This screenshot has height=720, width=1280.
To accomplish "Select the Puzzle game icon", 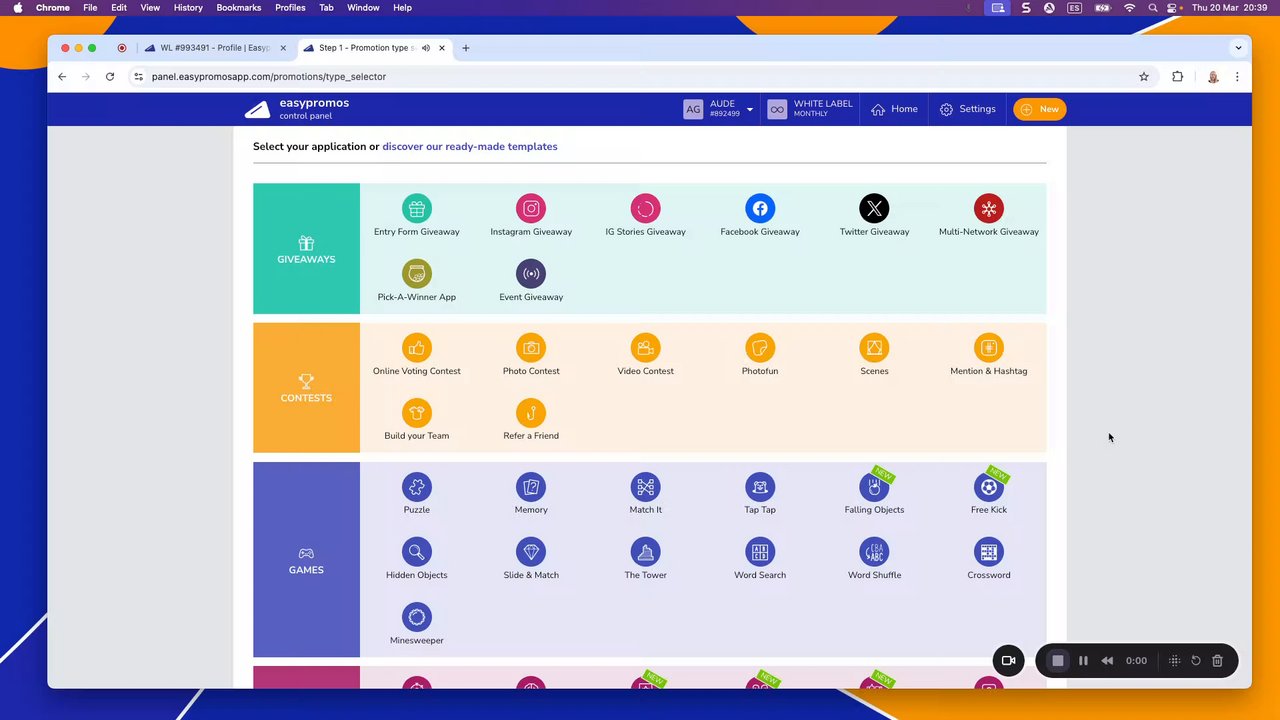I will [x=417, y=486].
